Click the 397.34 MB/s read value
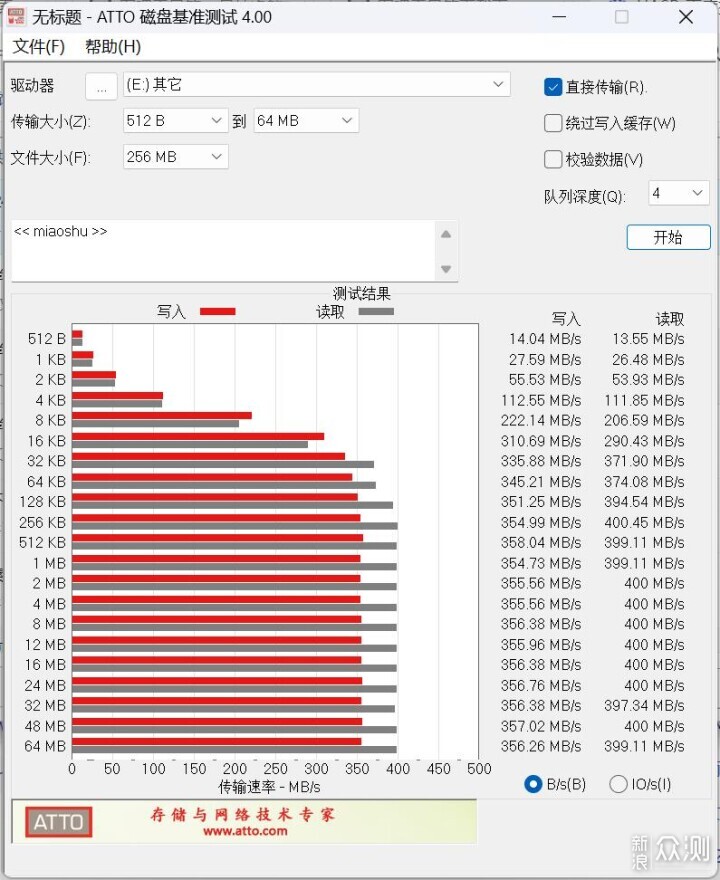 pos(644,705)
